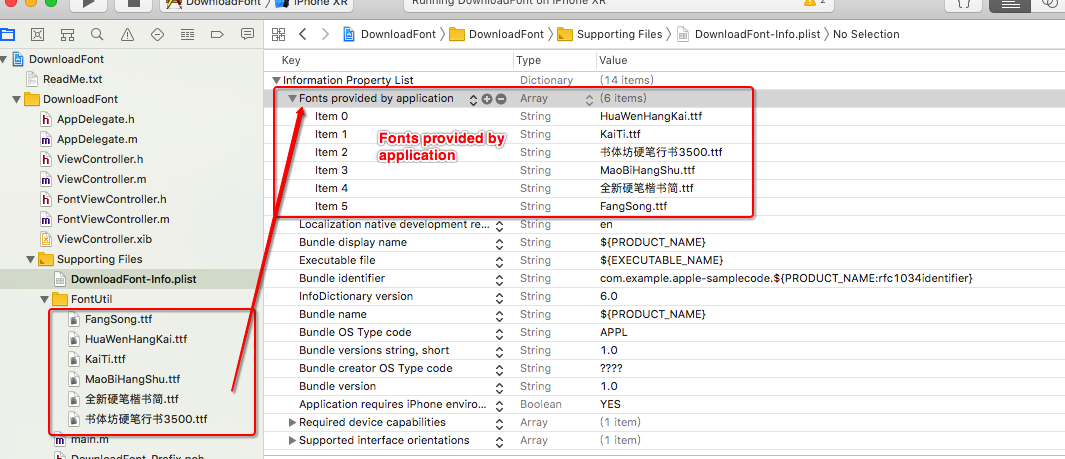Click Supporting Files in jump bar

[x=609, y=34]
